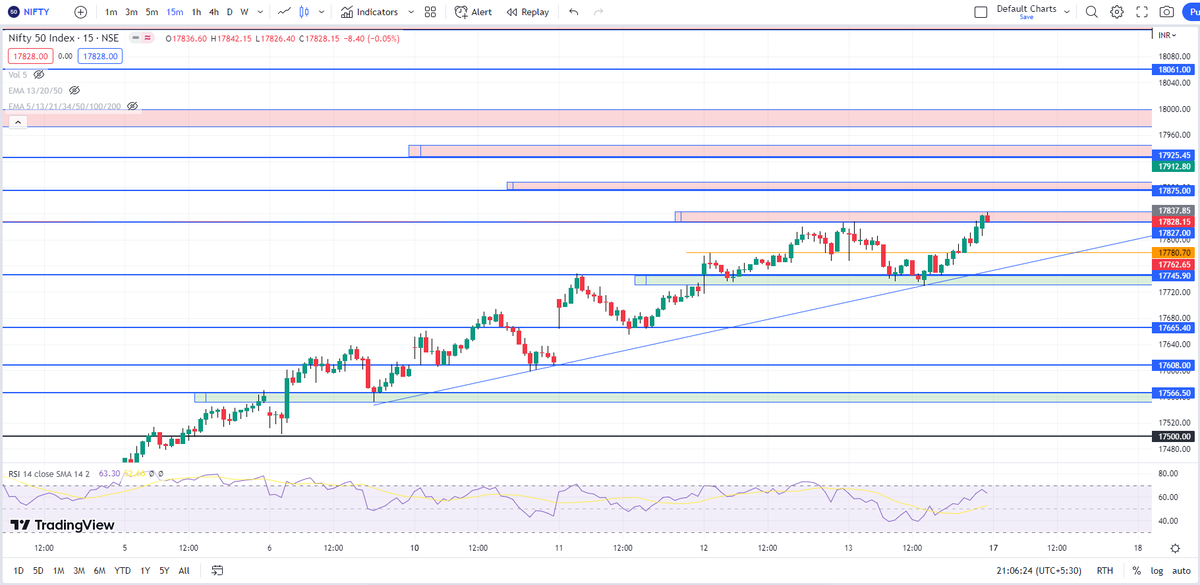This screenshot has height=585, width=1200.
Task: Click the TradingView logo
Action: (x=62, y=525)
